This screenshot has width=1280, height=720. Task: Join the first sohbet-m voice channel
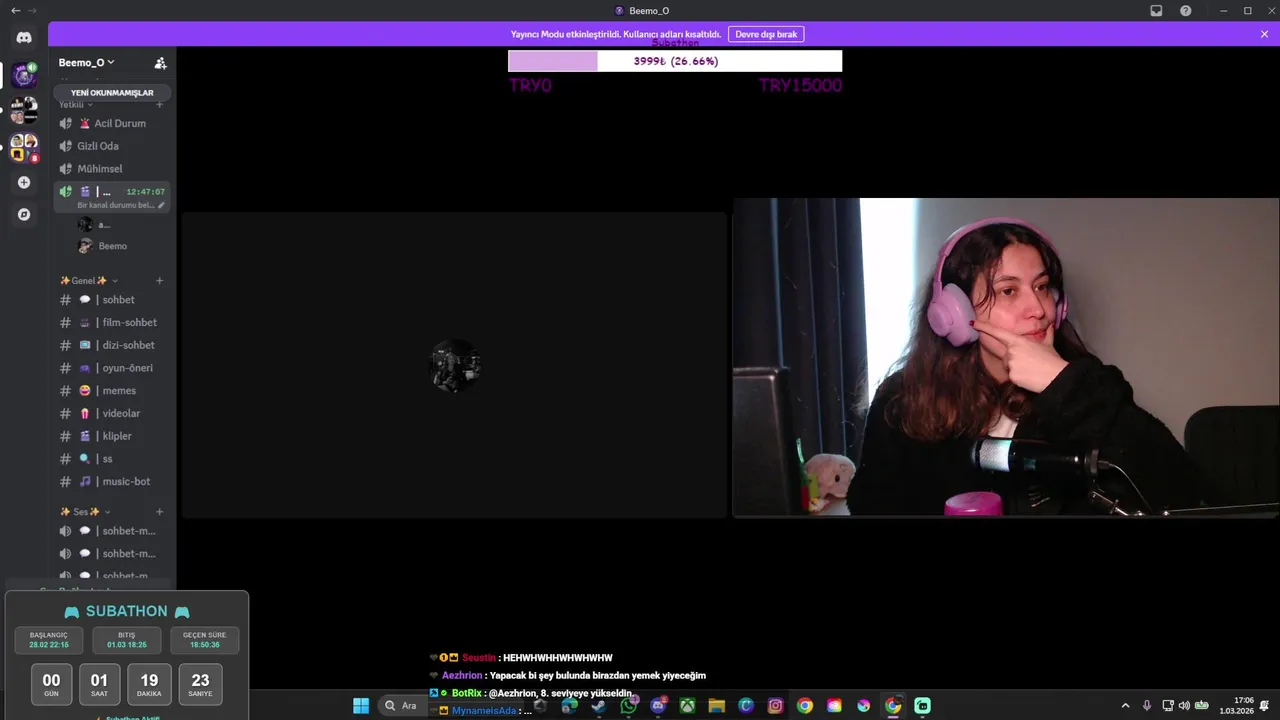tap(111, 531)
